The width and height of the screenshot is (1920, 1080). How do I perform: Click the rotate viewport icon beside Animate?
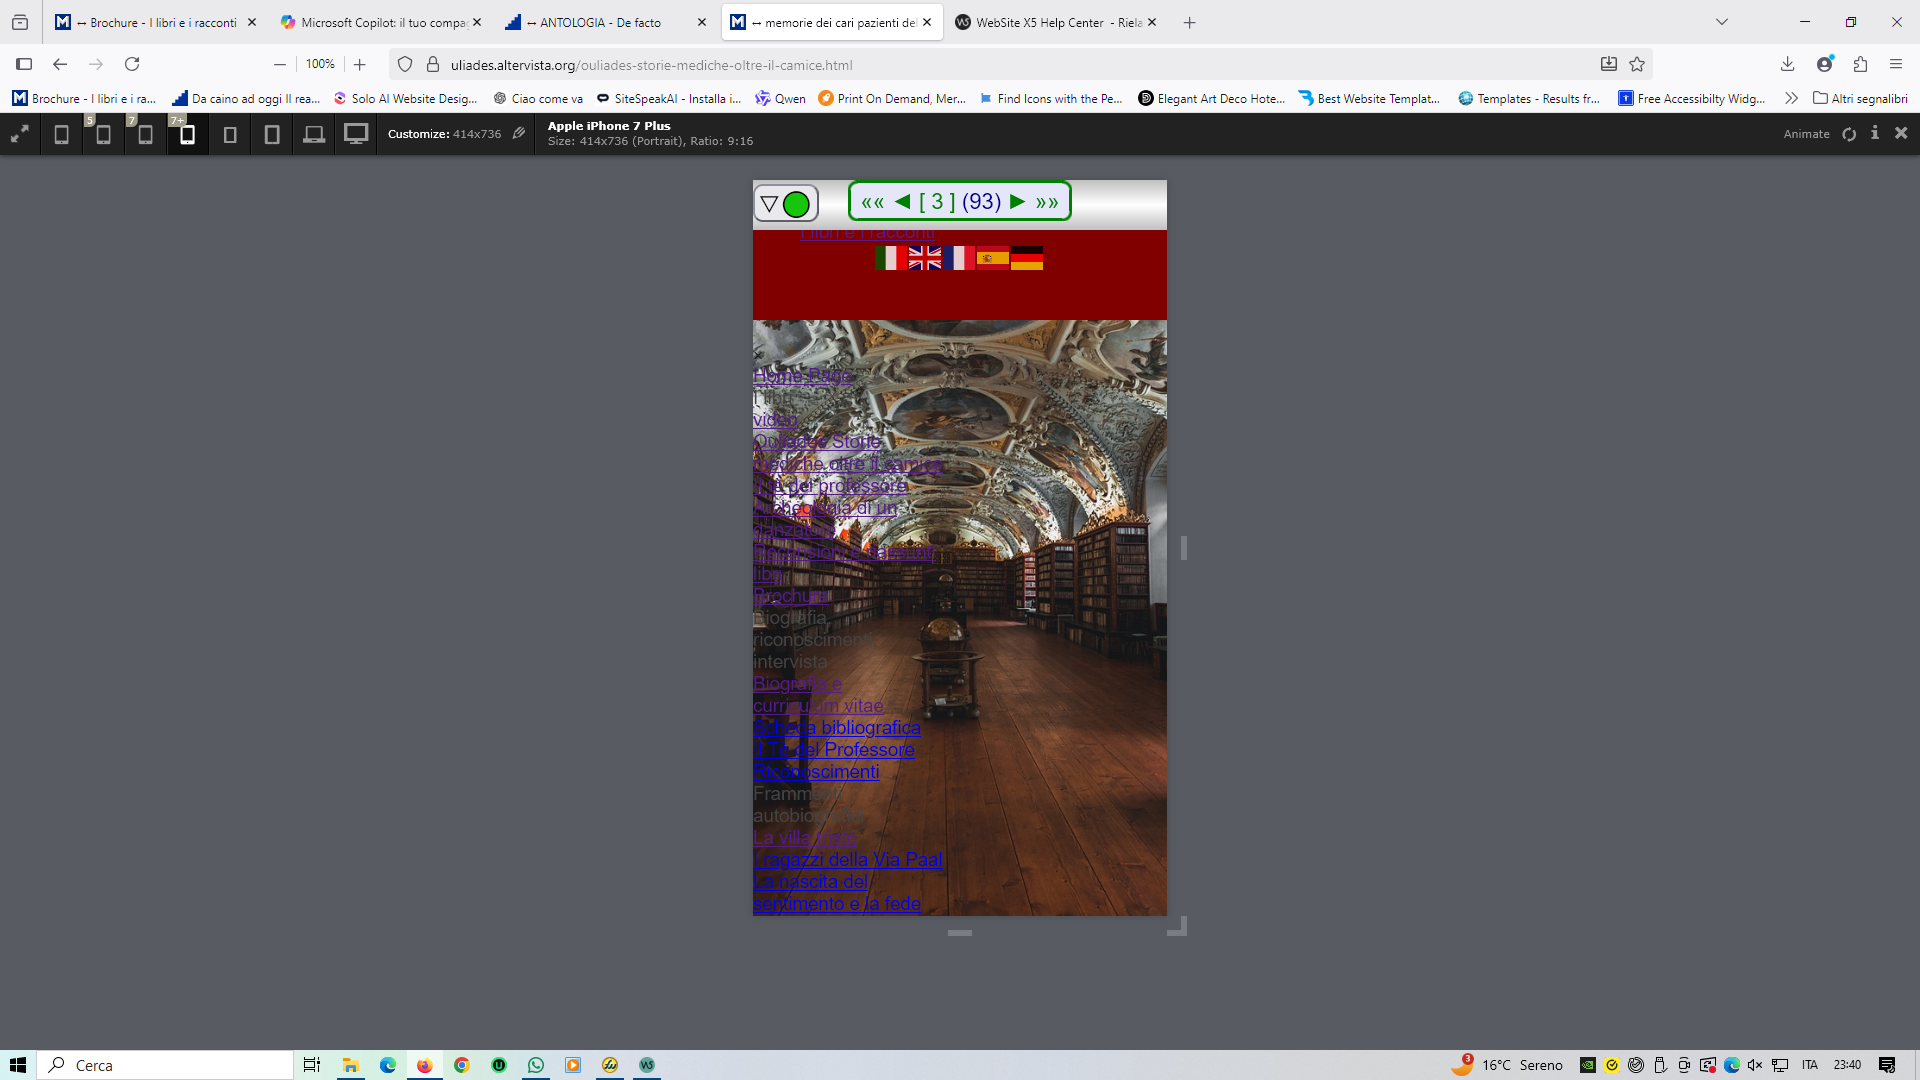tap(1849, 134)
